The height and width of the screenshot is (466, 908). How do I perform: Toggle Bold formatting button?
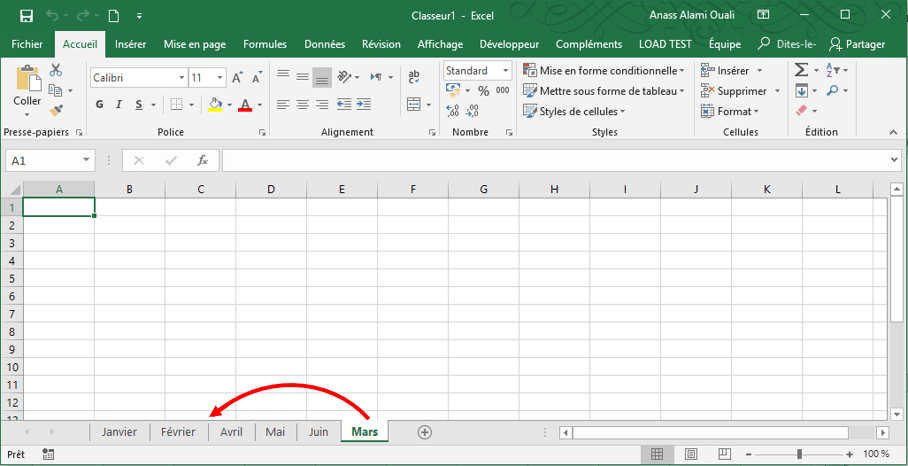click(100, 105)
